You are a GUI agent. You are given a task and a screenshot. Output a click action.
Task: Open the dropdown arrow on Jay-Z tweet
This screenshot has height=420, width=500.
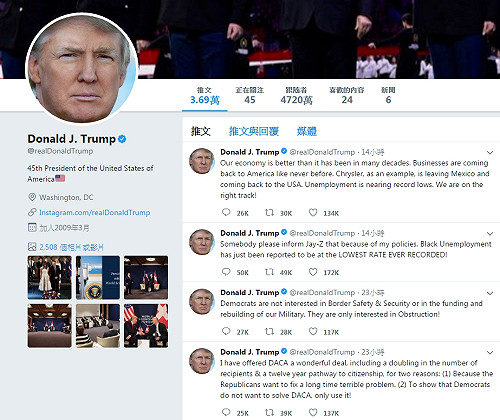[x=490, y=234]
